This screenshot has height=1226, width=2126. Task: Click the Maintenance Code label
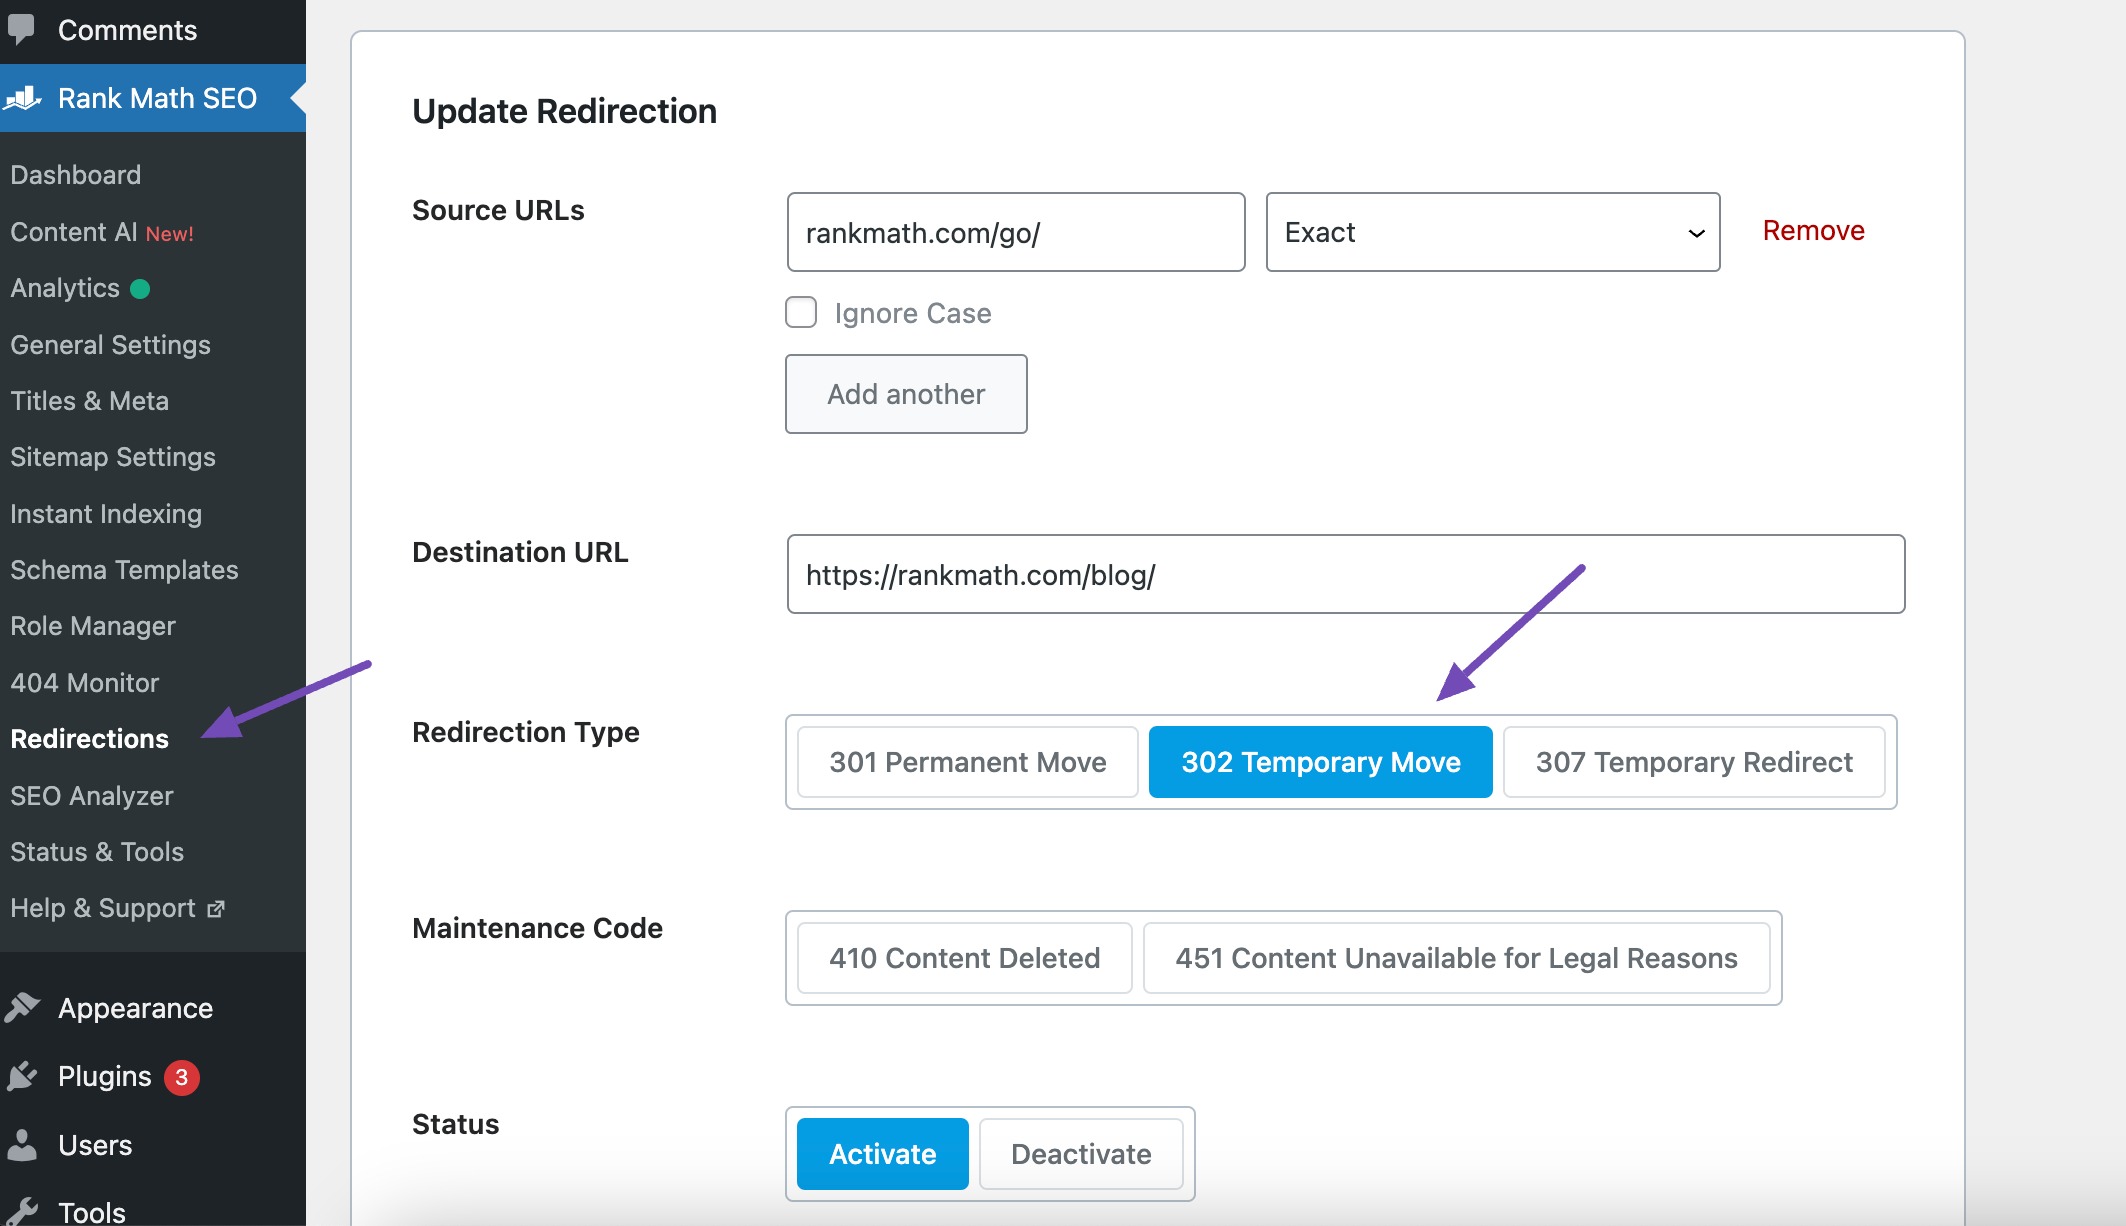pos(537,928)
